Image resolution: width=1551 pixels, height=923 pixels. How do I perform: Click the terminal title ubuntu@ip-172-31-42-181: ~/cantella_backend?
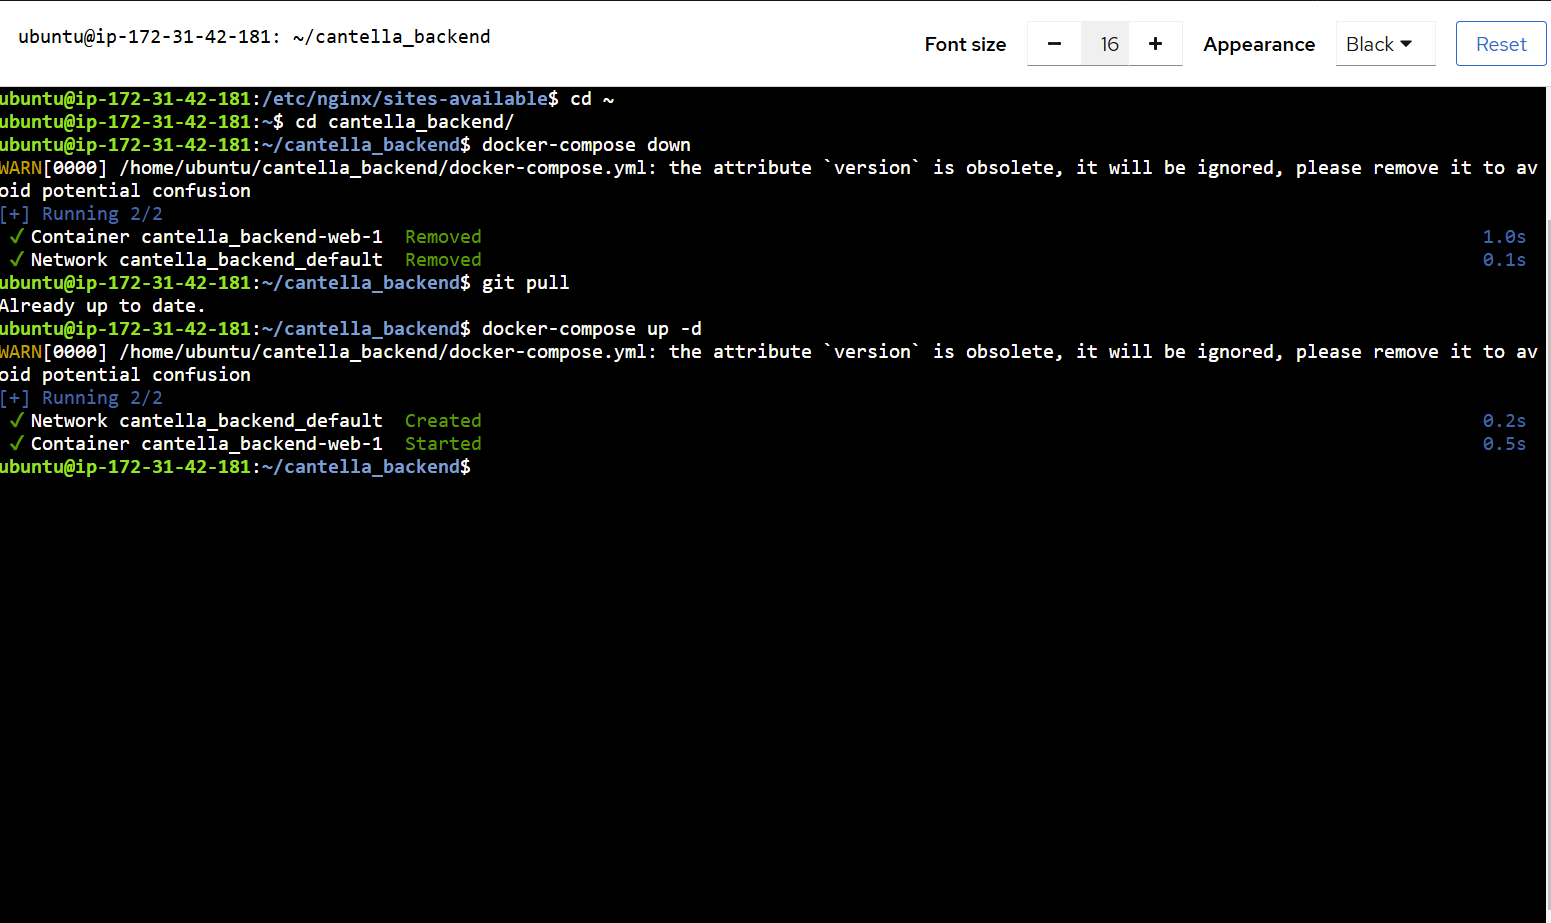[x=254, y=37]
